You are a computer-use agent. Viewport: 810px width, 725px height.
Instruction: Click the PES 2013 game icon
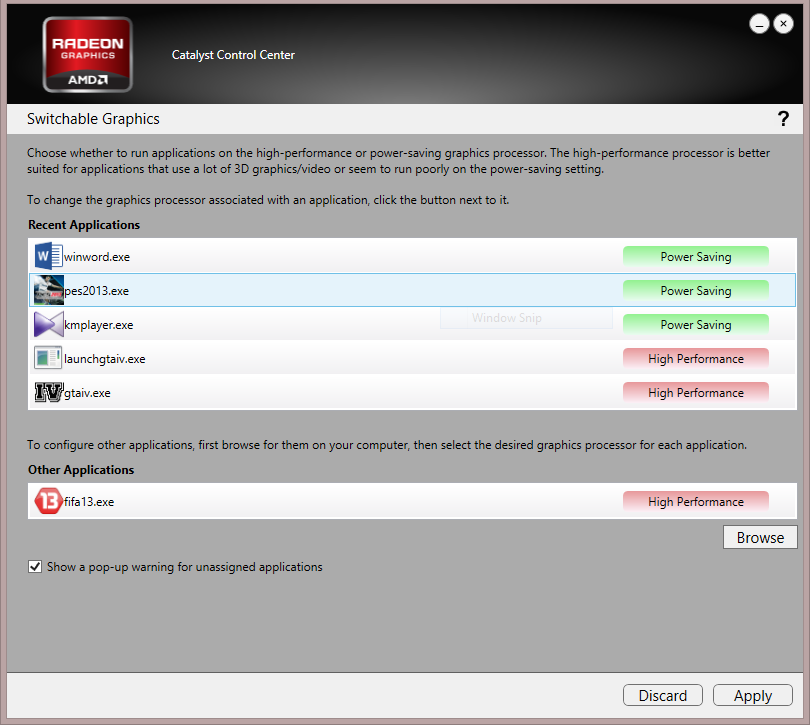[48, 291]
